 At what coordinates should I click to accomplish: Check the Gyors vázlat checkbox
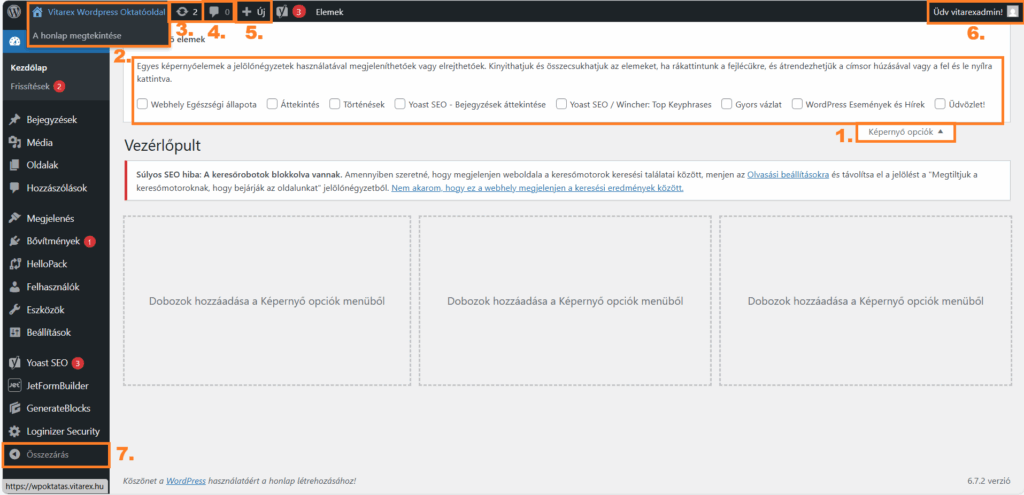[725, 103]
